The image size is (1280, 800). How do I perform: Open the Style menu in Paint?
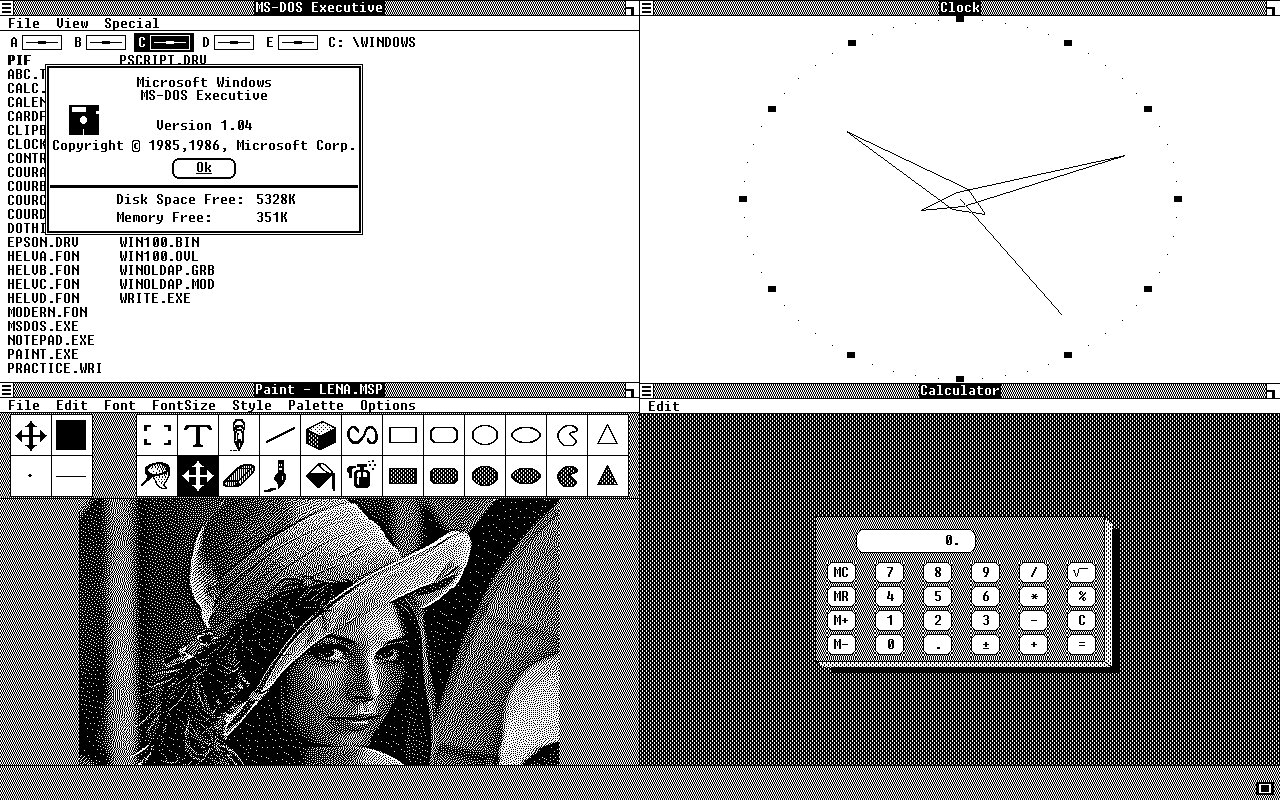[x=252, y=405]
